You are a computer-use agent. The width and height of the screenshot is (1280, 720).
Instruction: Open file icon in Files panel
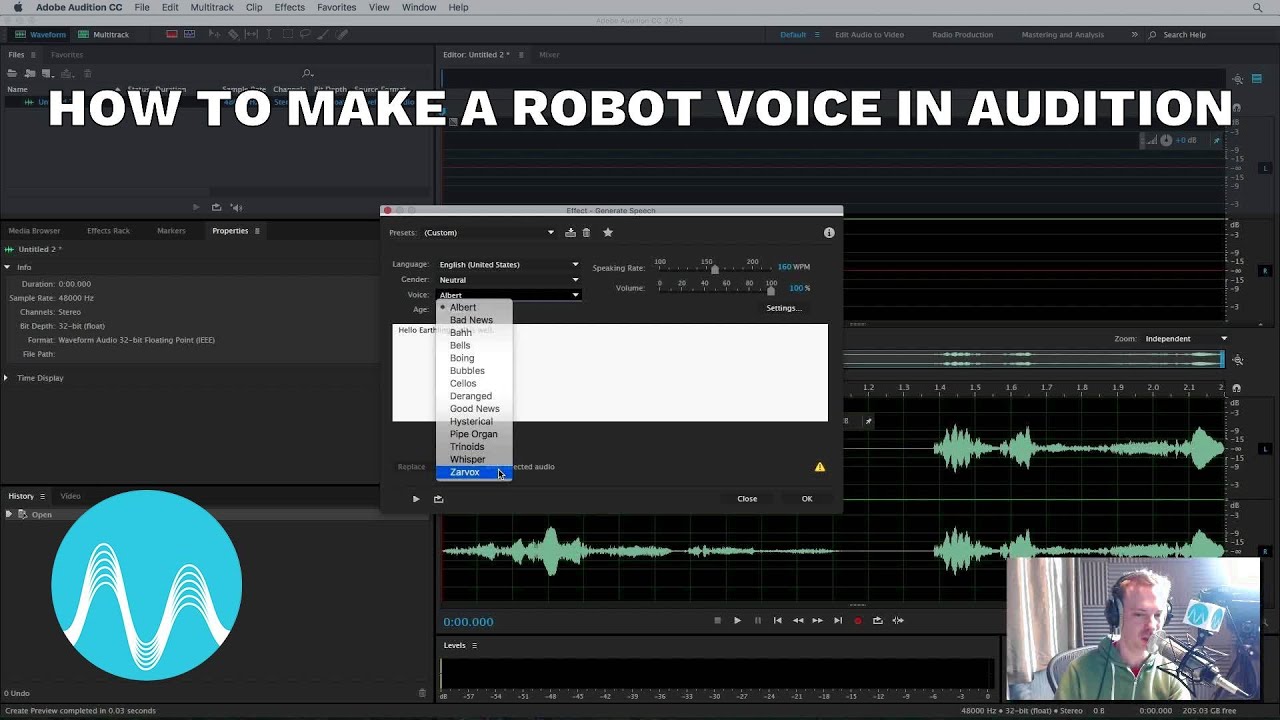click(14, 73)
